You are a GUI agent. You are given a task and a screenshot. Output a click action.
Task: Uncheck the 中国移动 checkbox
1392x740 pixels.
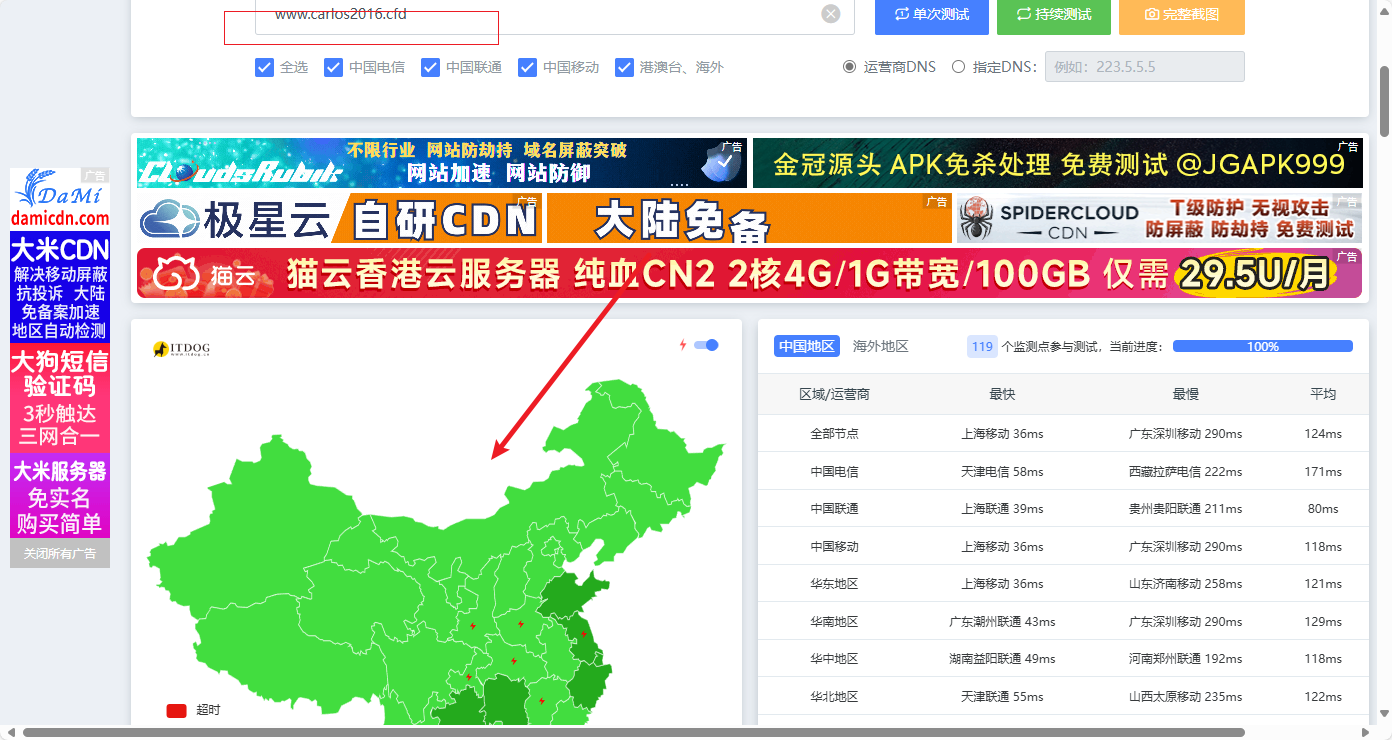(527, 67)
